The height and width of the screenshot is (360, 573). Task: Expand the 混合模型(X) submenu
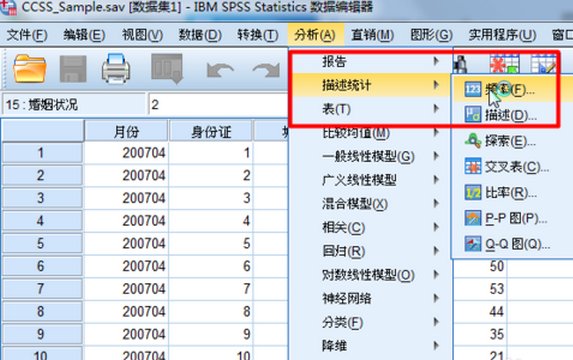[371, 204]
